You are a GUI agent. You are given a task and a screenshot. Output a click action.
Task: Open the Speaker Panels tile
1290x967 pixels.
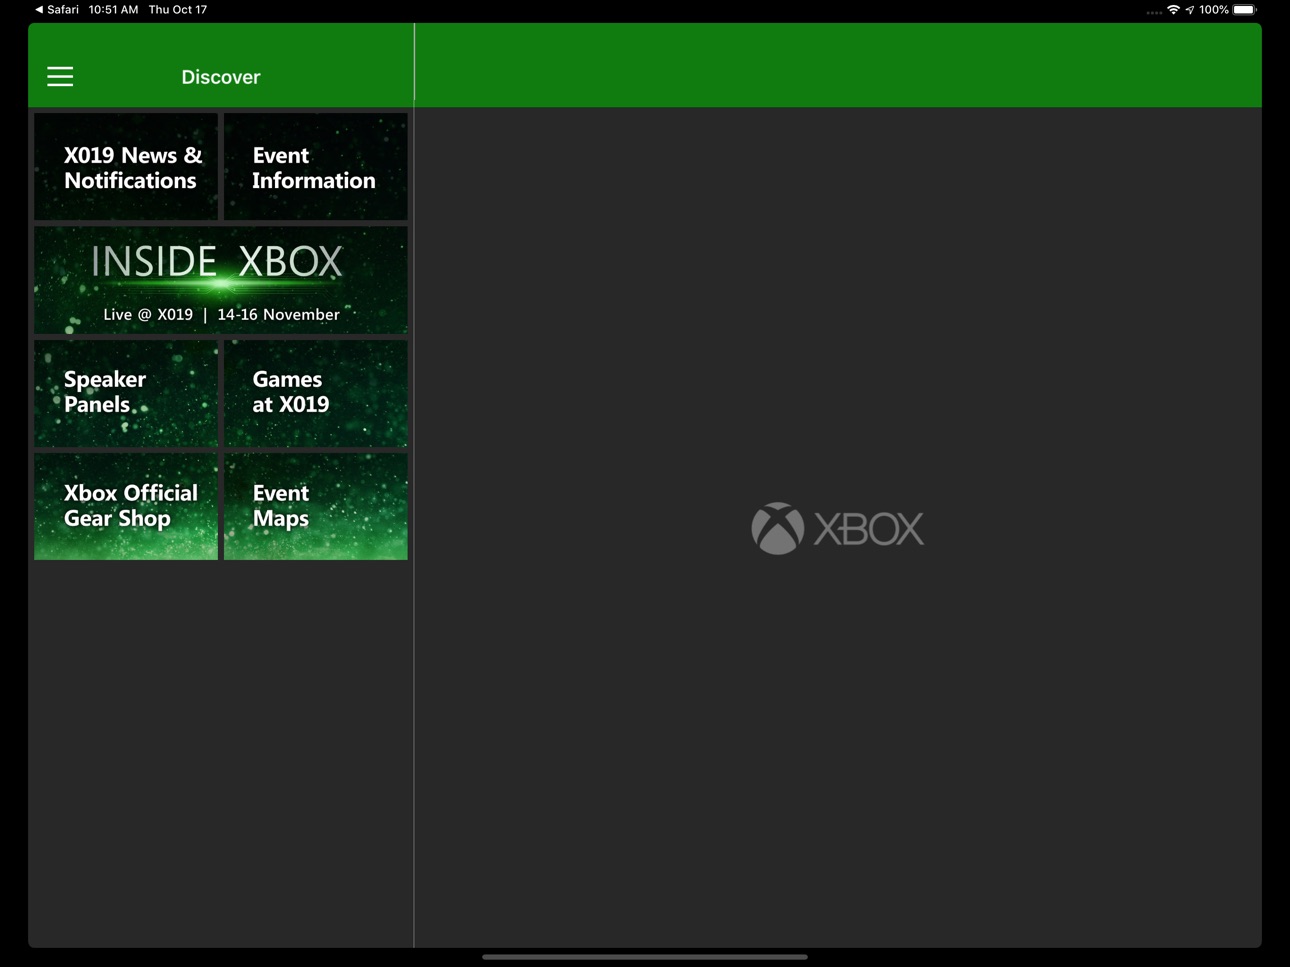tap(126, 393)
